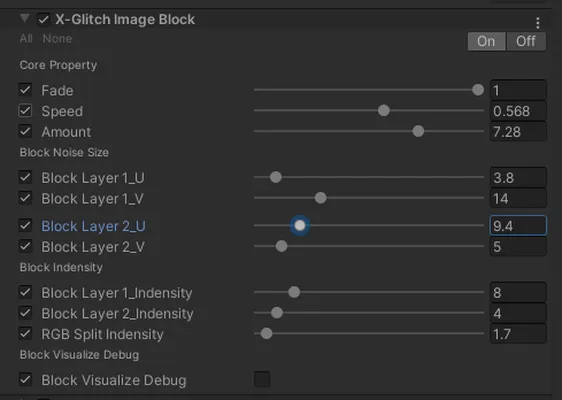Enable the Block Visualize Debug value checkbox

pyautogui.click(x=262, y=379)
